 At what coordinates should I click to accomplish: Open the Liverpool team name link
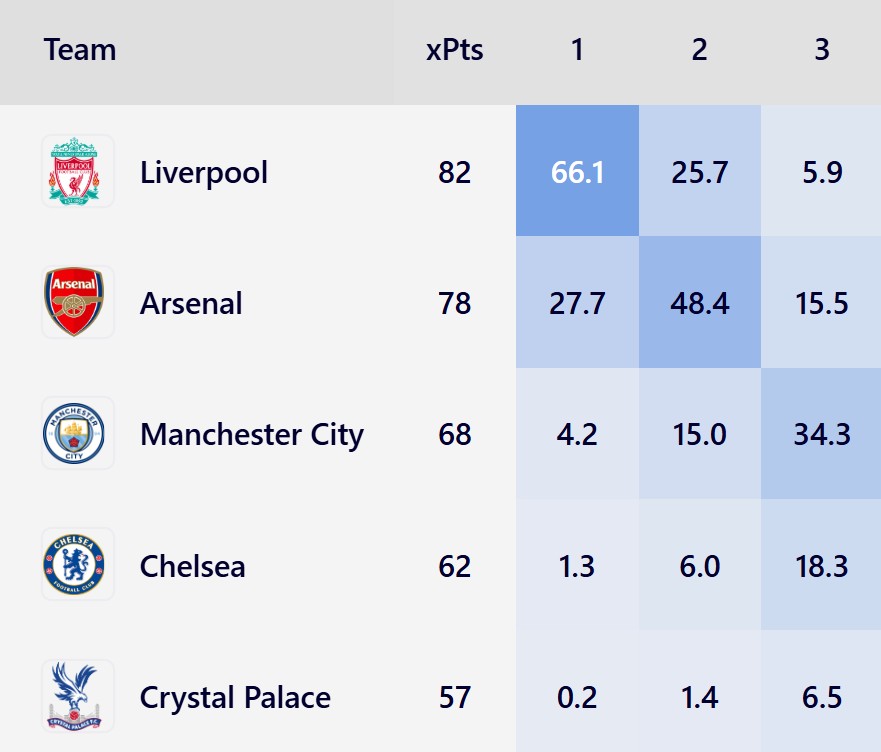coord(204,172)
